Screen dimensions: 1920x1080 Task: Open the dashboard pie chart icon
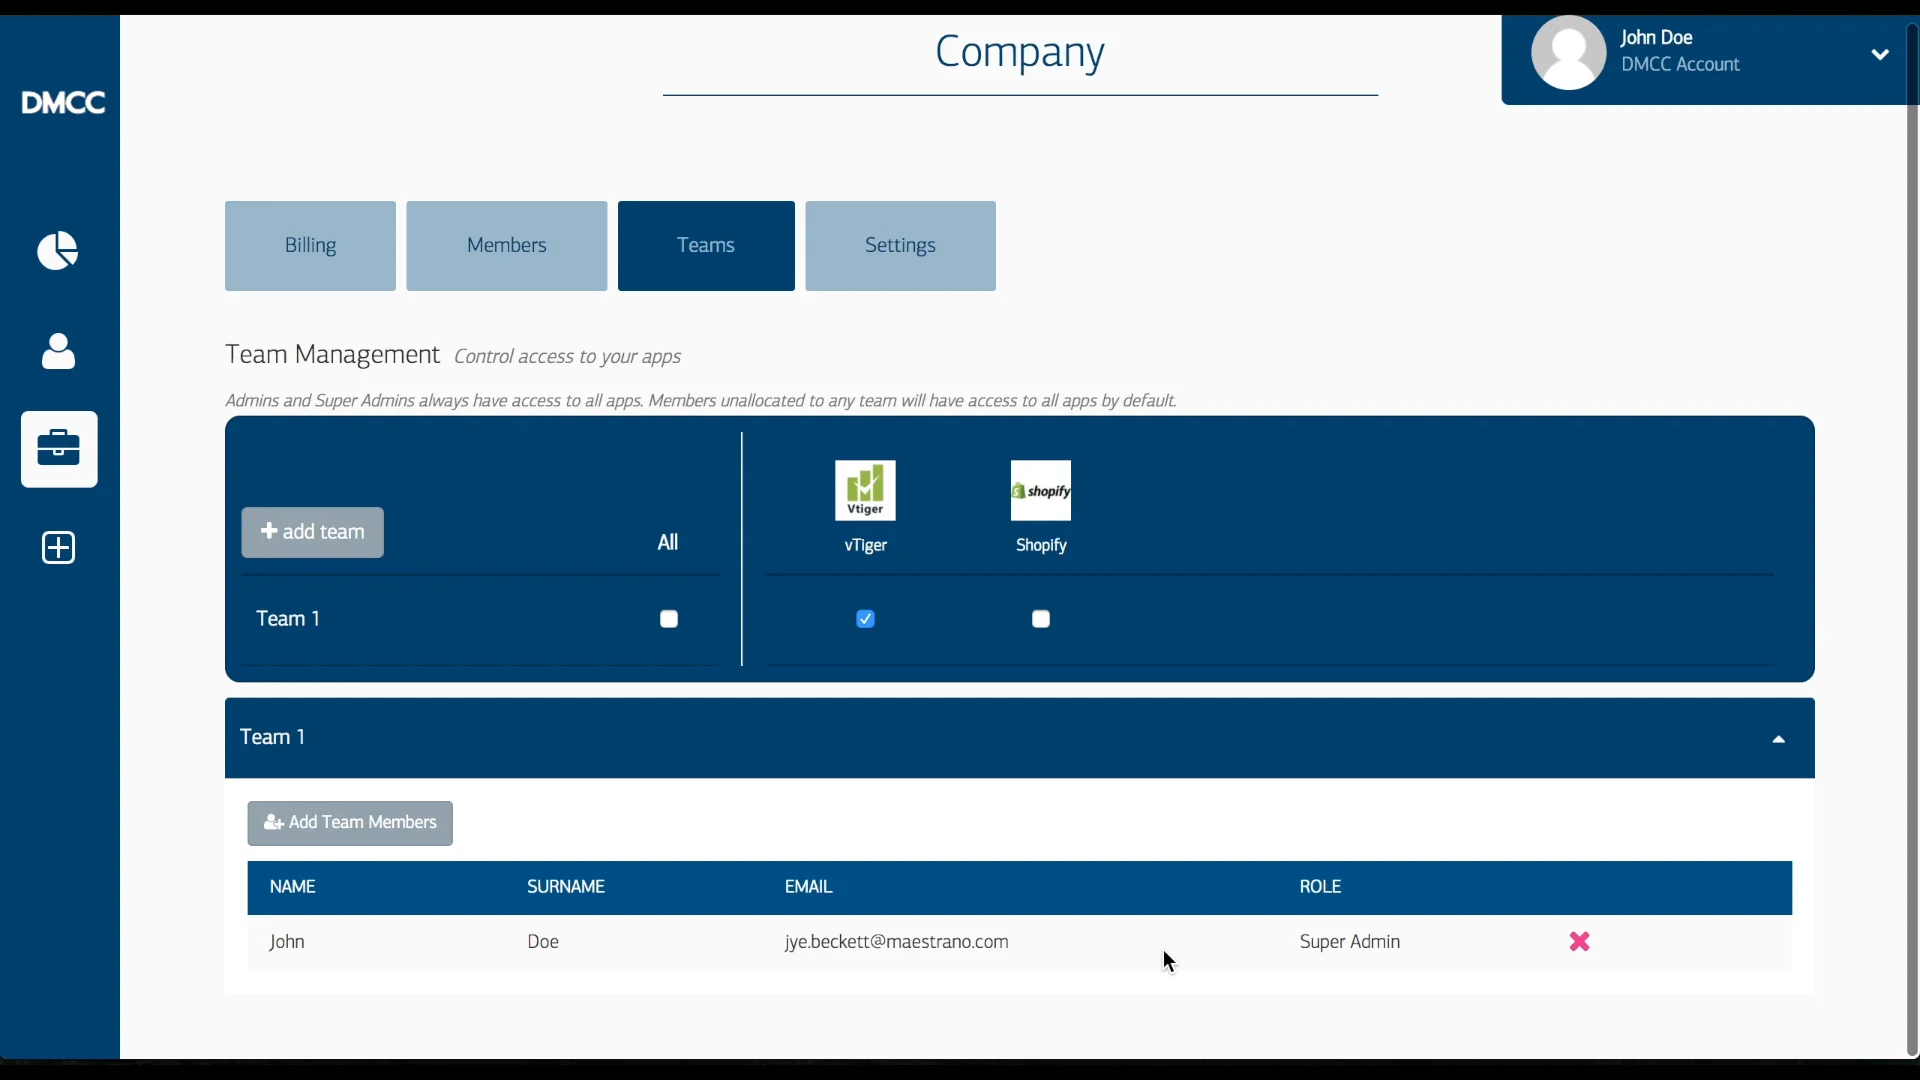58,251
